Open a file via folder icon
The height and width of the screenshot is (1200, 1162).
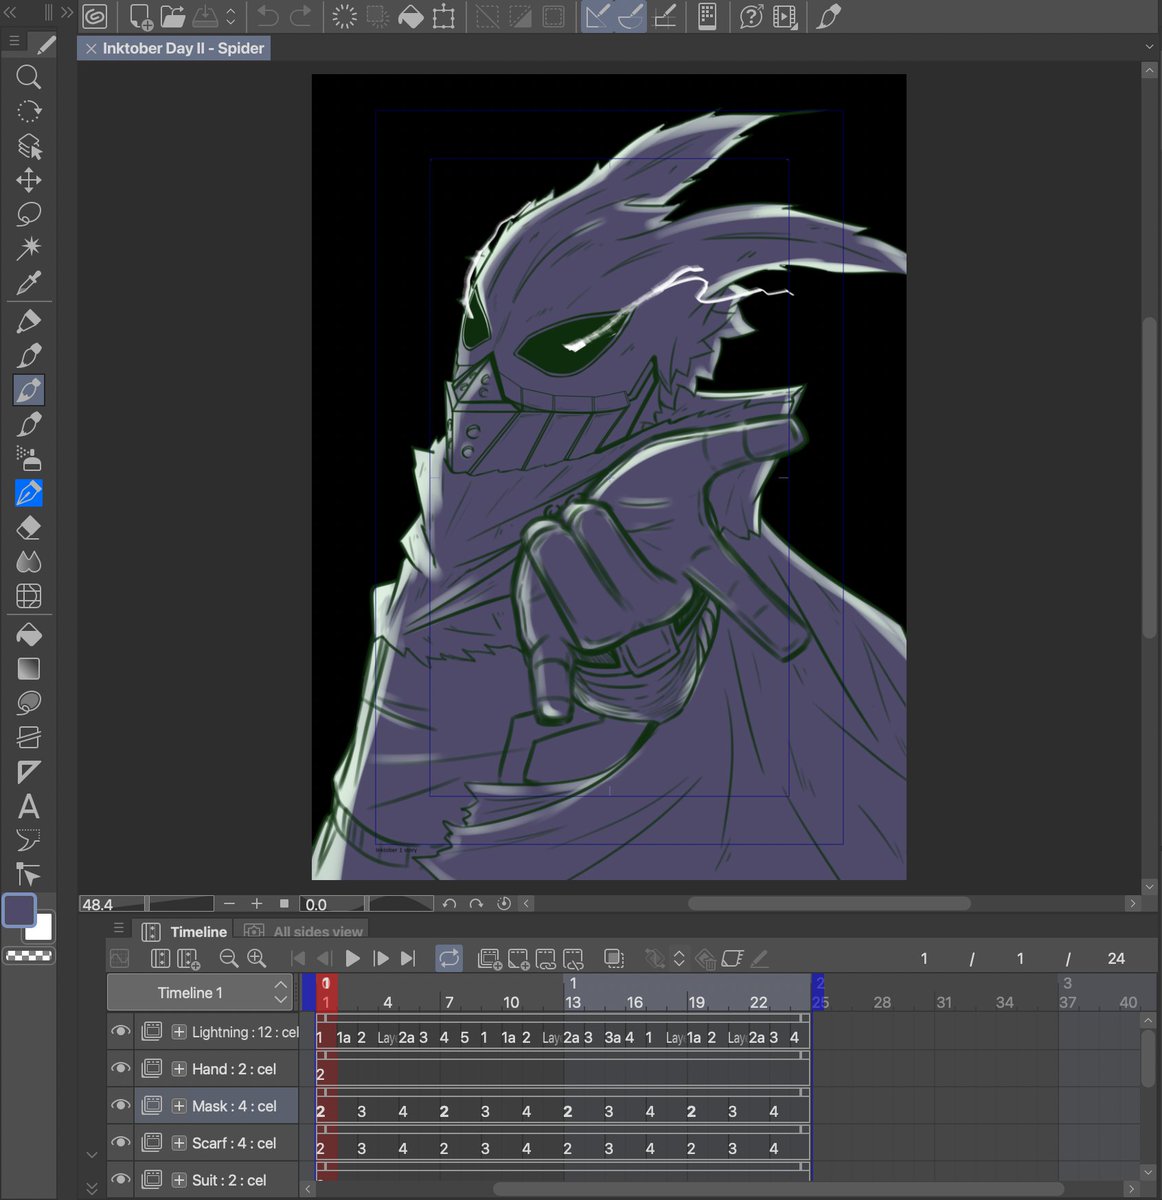173,16
